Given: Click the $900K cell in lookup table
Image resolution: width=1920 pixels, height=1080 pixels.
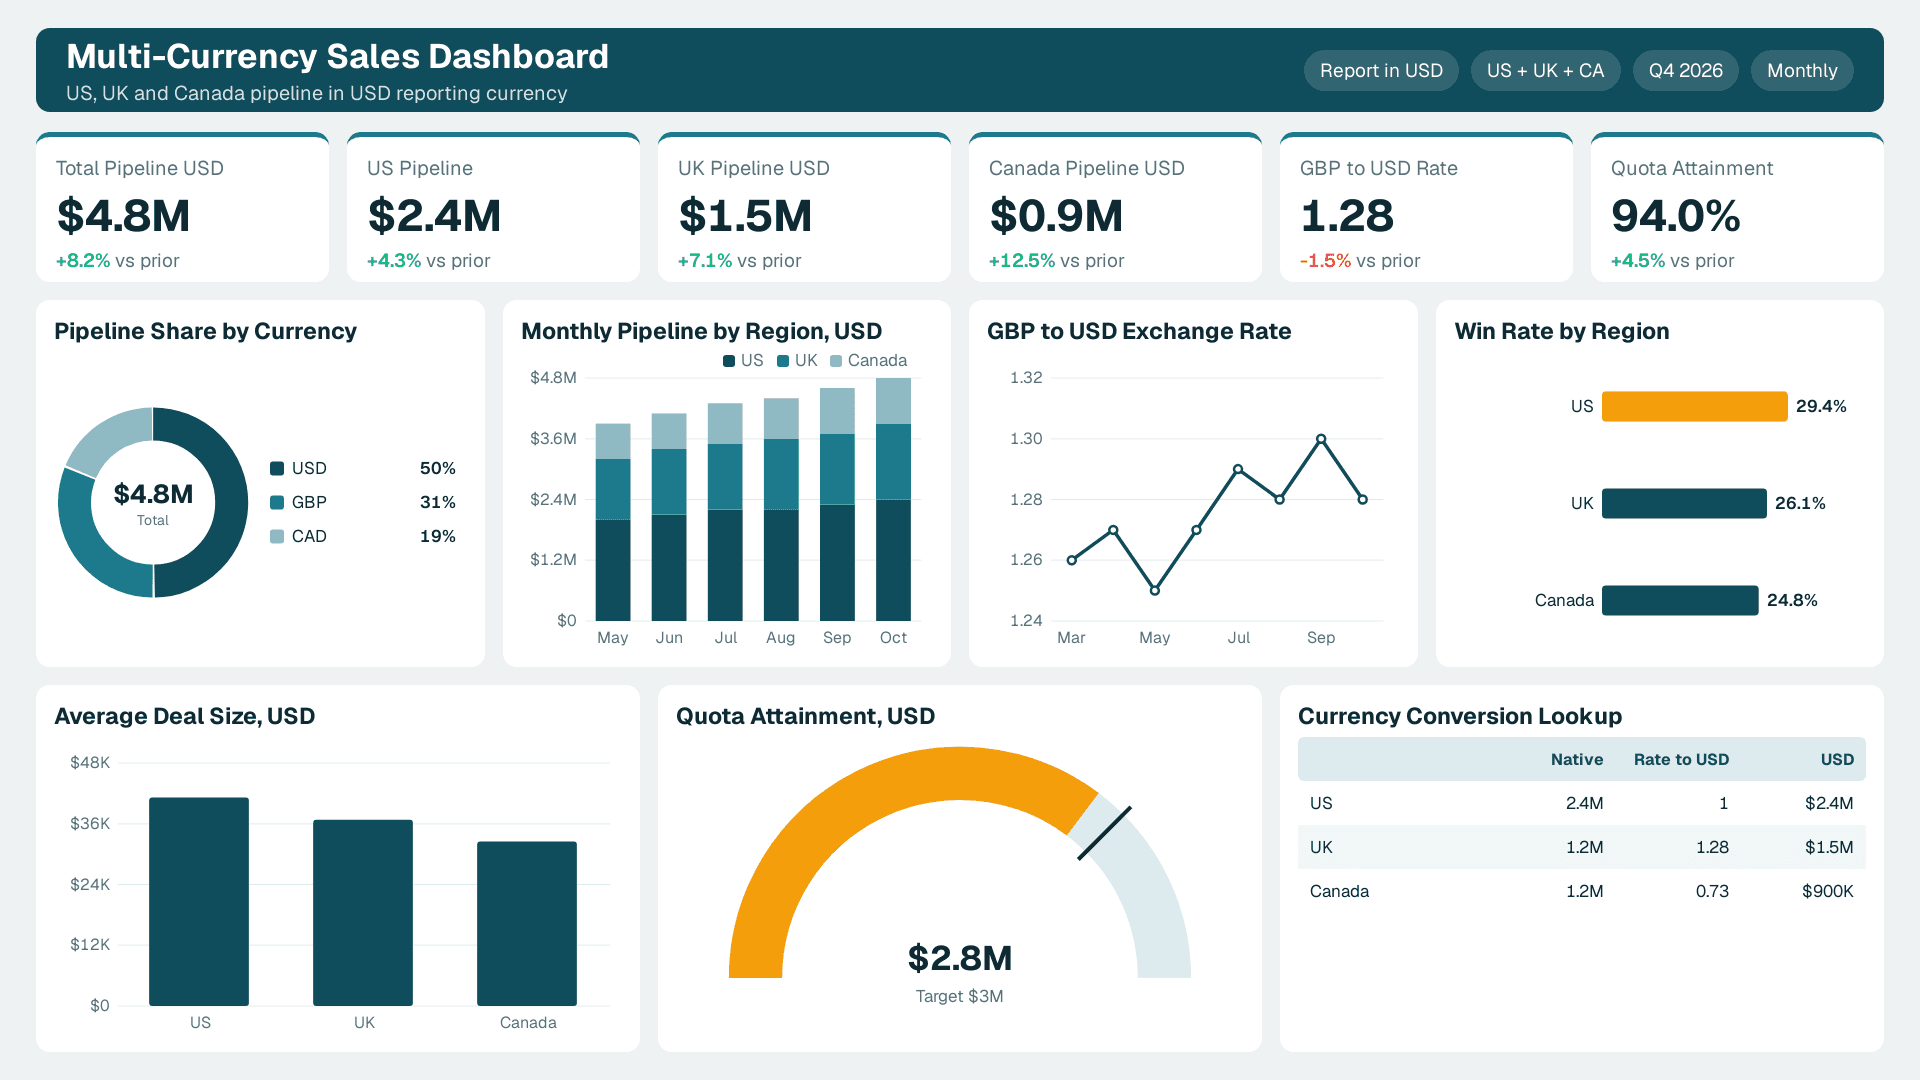Looking at the screenshot, I should 1827,891.
